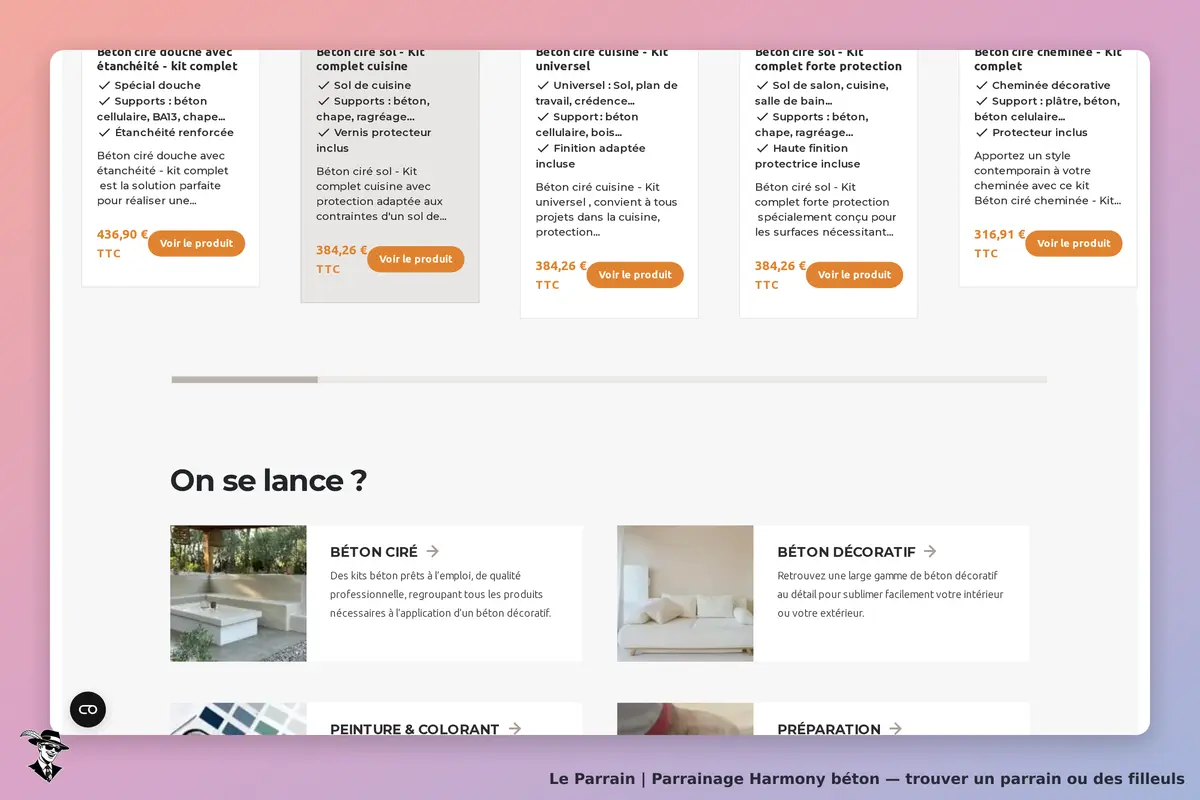This screenshot has width=1200, height=800.
Task: Click the price '316,91 € TTC'
Action: pos(1000,243)
